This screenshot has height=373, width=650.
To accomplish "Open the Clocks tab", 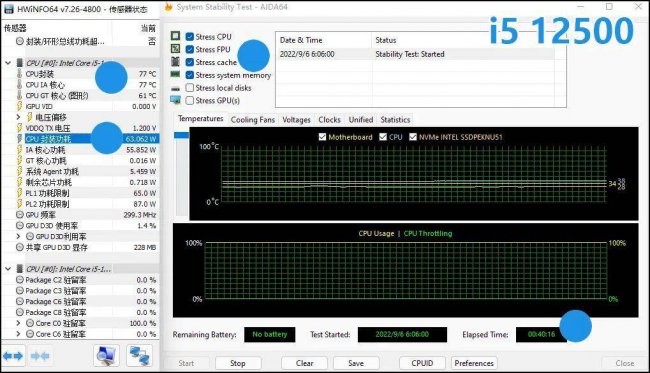I will pyautogui.click(x=330, y=120).
